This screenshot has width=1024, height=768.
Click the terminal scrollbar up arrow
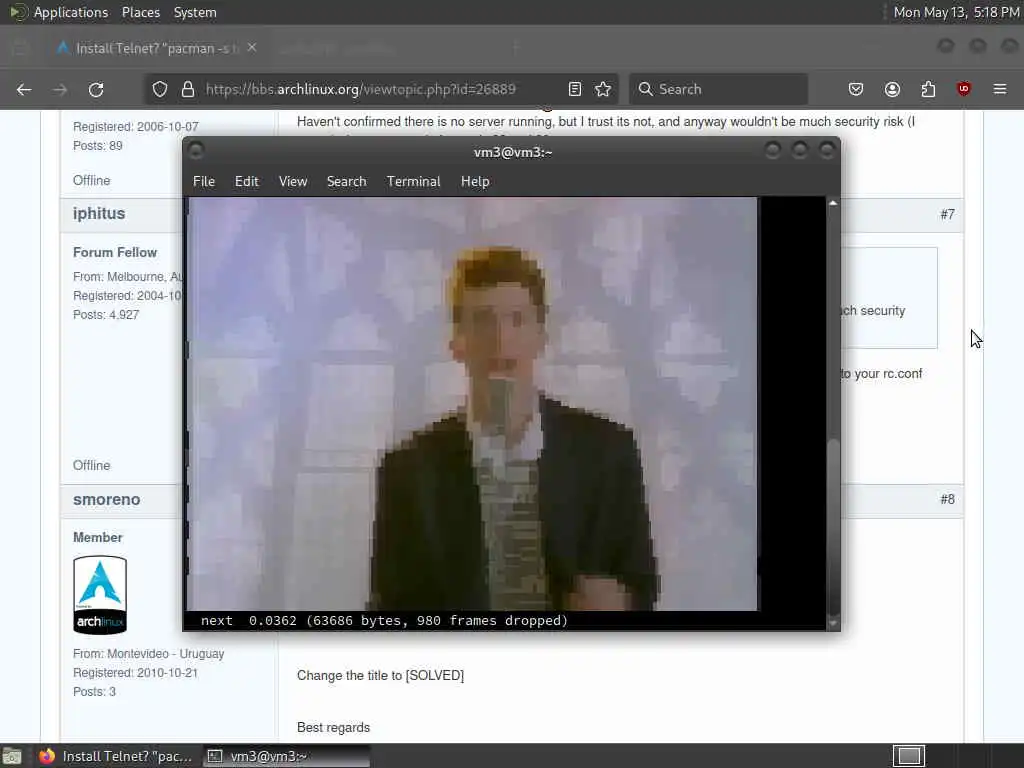coord(833,204)
